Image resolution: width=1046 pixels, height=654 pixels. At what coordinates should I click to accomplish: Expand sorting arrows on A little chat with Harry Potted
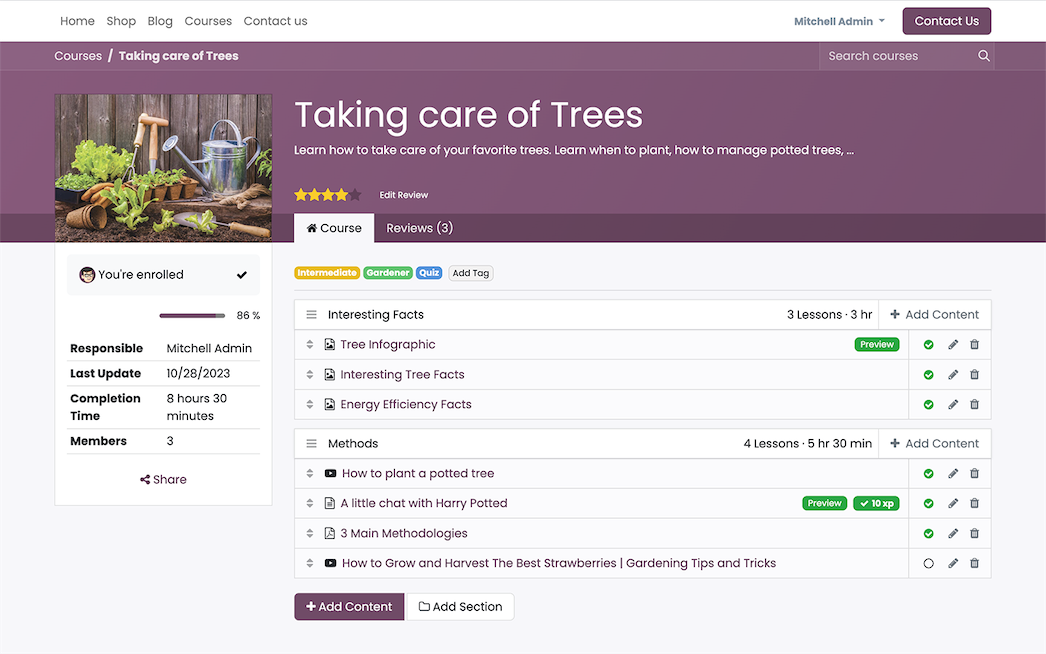pos(309,503)
